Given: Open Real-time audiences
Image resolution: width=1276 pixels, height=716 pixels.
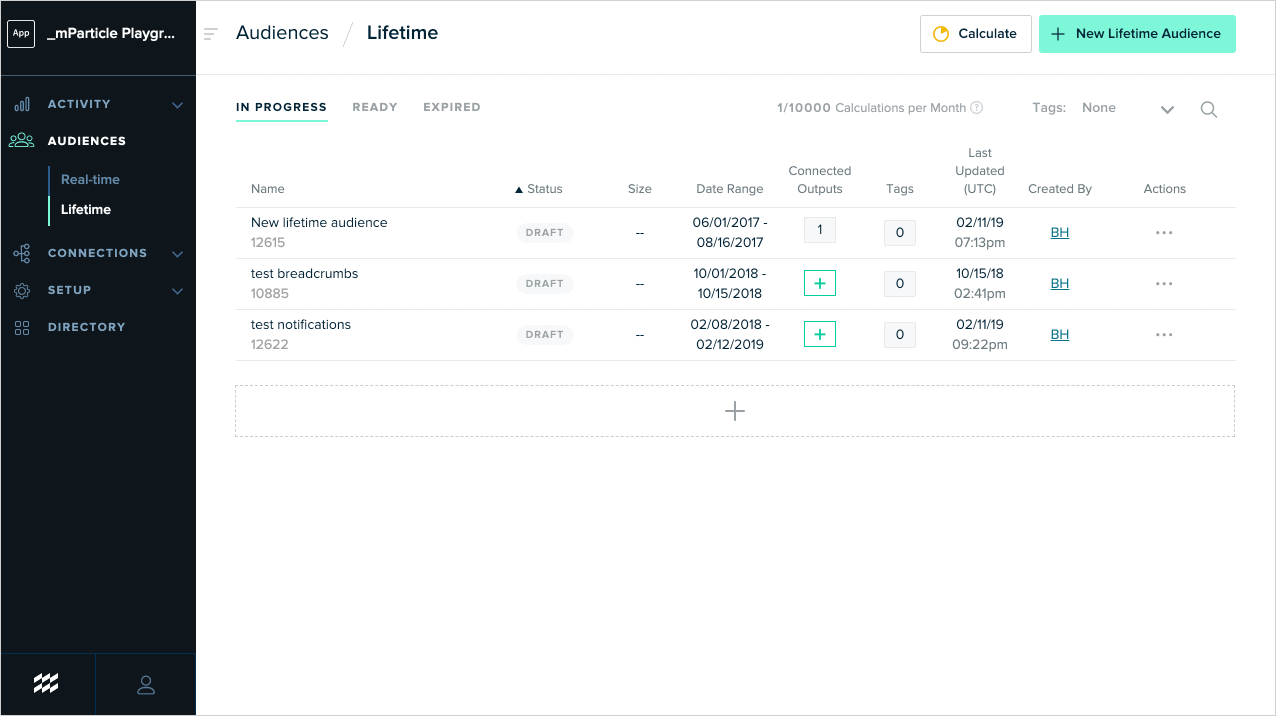Looking at the screenshot, I should point(90,180).
